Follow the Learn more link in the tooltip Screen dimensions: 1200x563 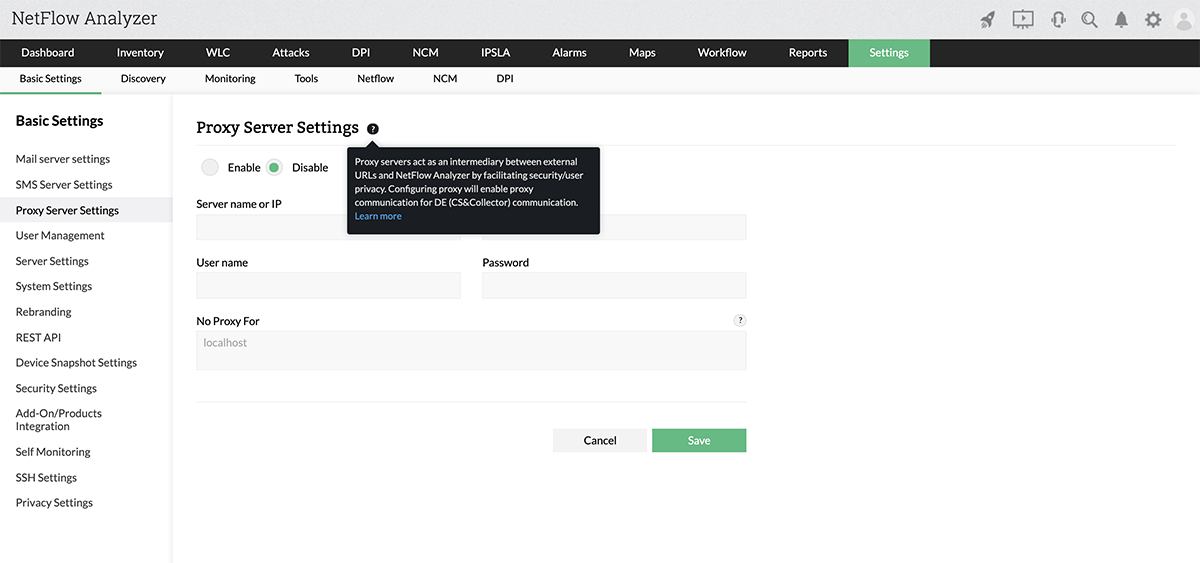[x=378, y=216]
